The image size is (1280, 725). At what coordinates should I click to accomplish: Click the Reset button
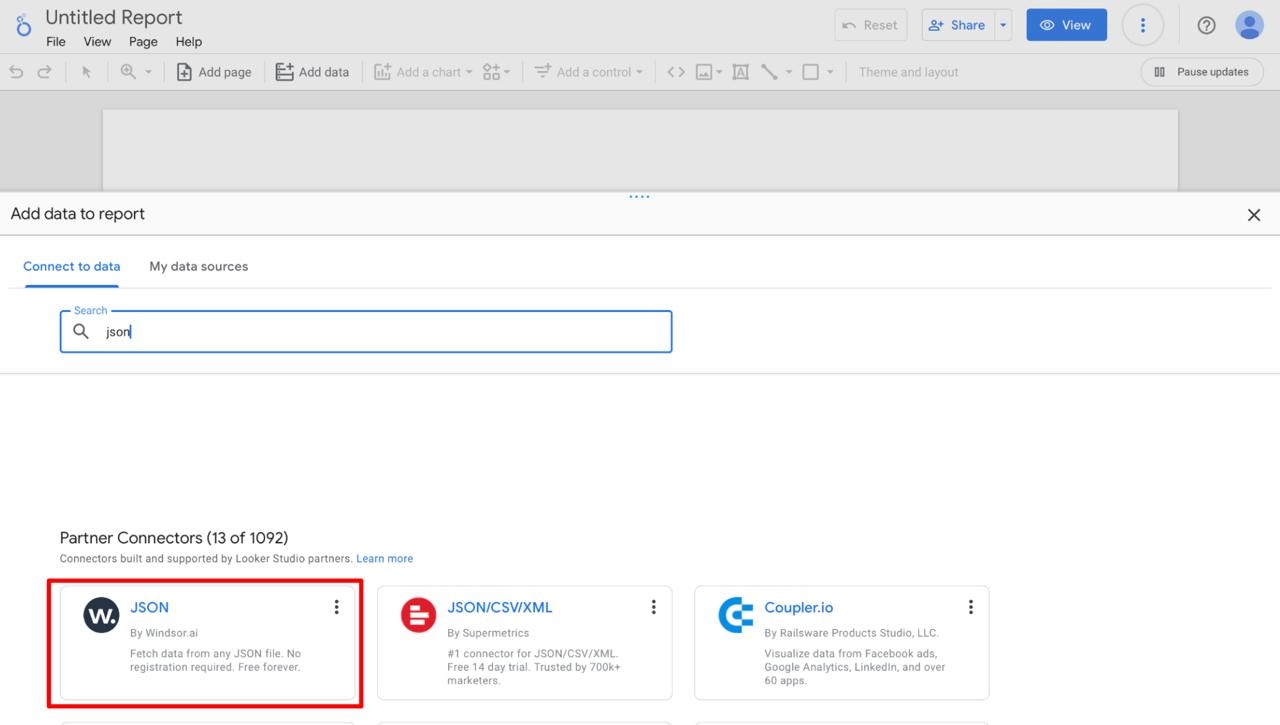coord(870,25)
